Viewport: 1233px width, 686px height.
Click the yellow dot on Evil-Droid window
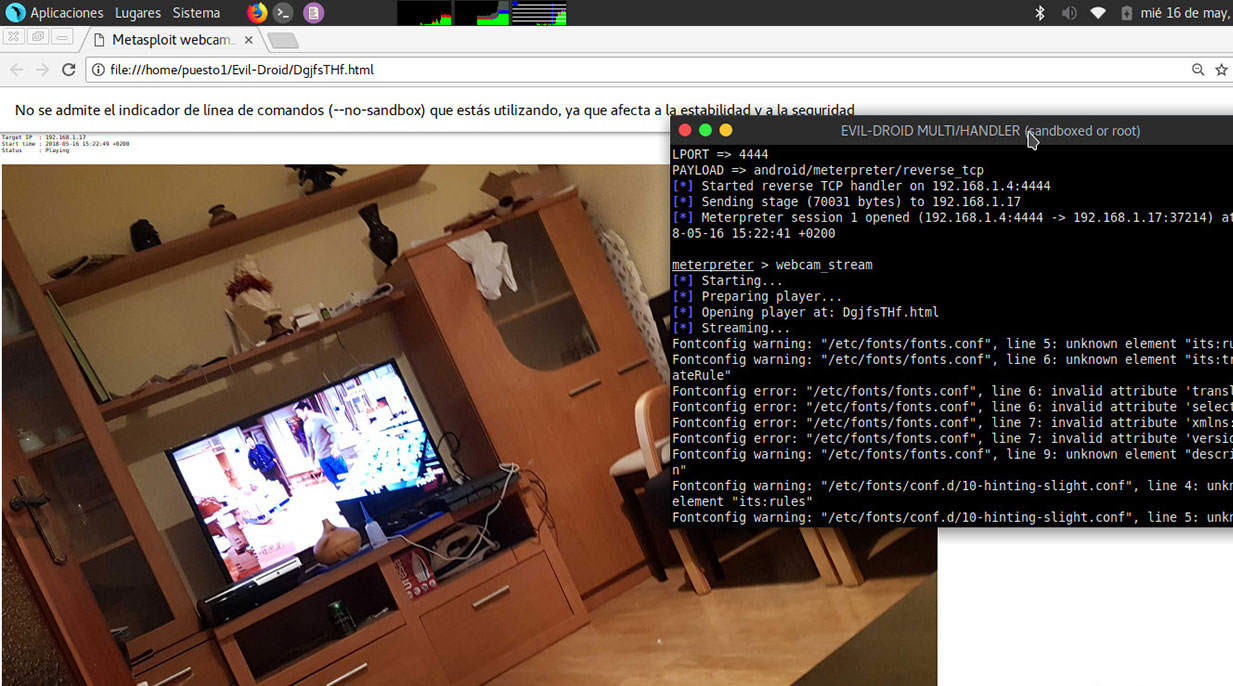point(726,130)
